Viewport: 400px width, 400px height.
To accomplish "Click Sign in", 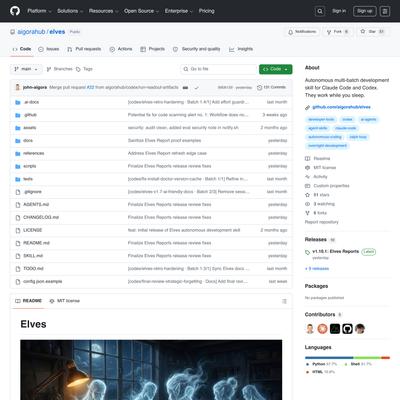I will pyautogui.click(x=339, y=11).
